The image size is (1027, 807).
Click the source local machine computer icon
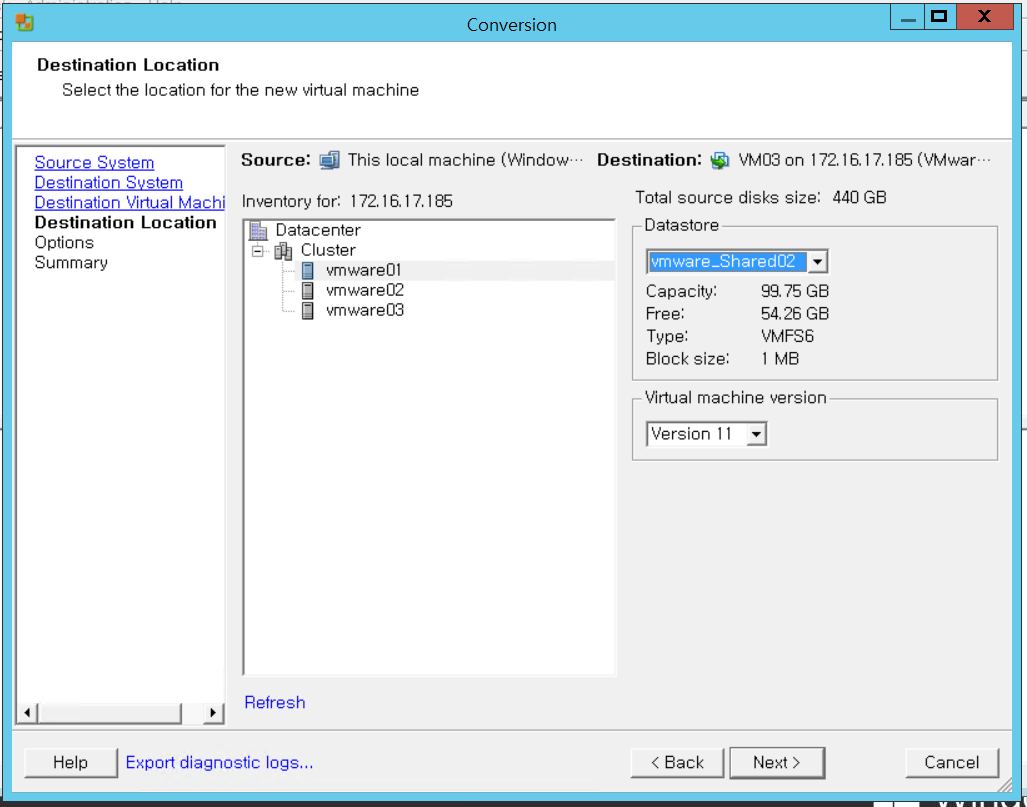[x=329, y=160]
